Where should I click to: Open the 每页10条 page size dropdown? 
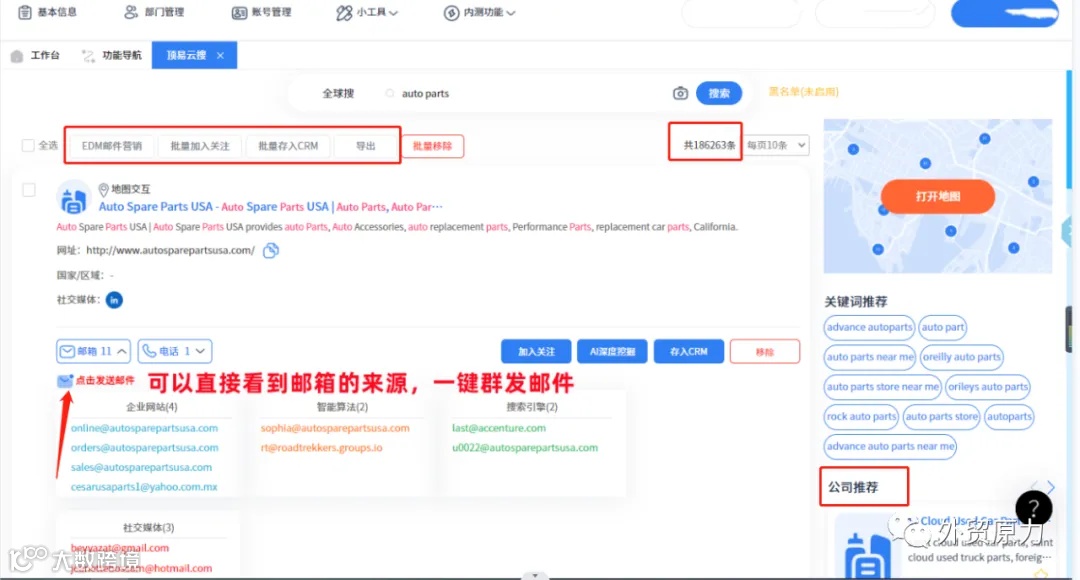click(776, 145)
